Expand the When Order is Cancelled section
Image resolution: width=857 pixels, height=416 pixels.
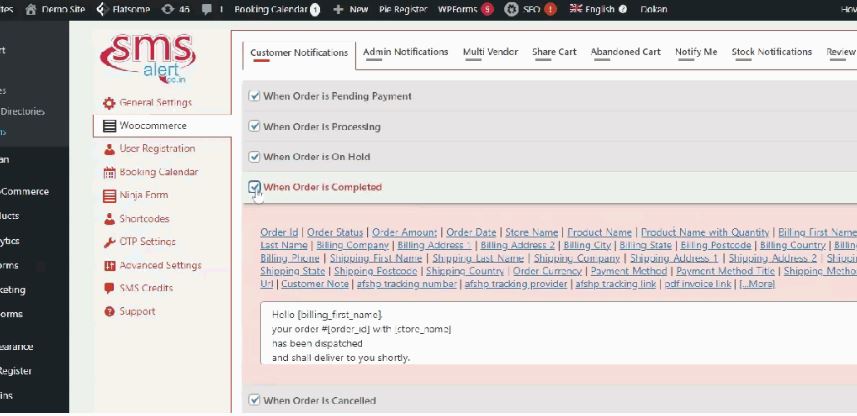pyautogui.click(x=549, y=400)
